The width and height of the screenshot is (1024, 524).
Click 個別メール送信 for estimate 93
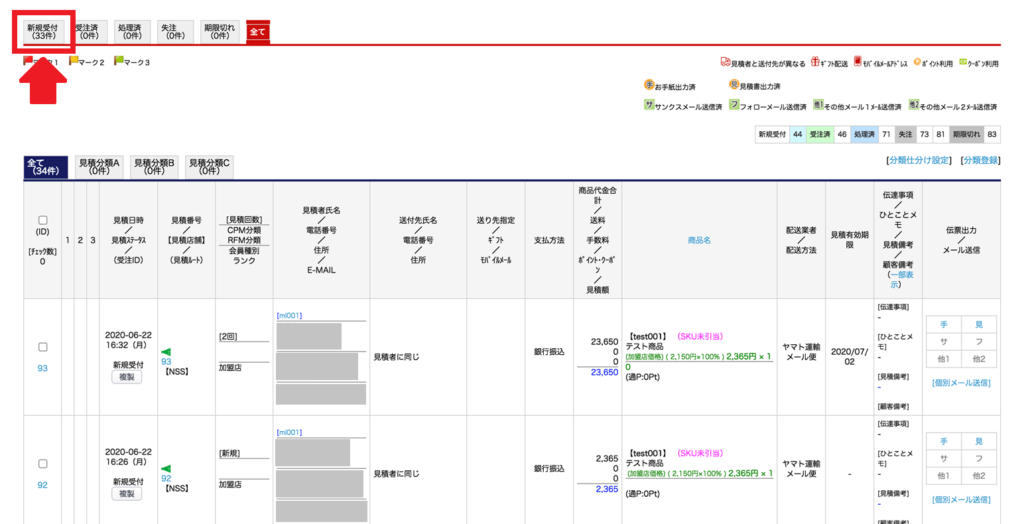tap(961, 383)
